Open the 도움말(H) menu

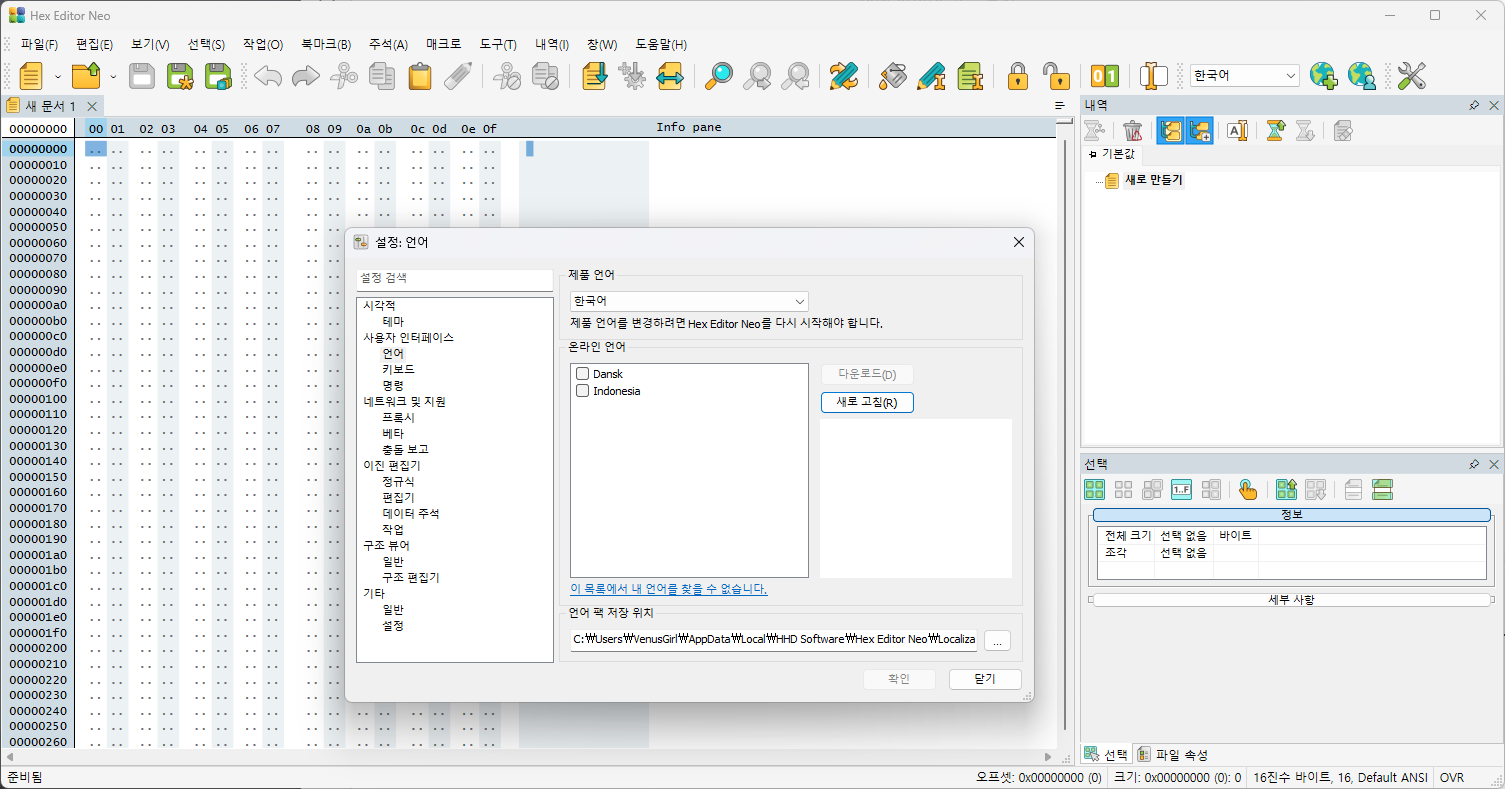[x=662, y=45]
